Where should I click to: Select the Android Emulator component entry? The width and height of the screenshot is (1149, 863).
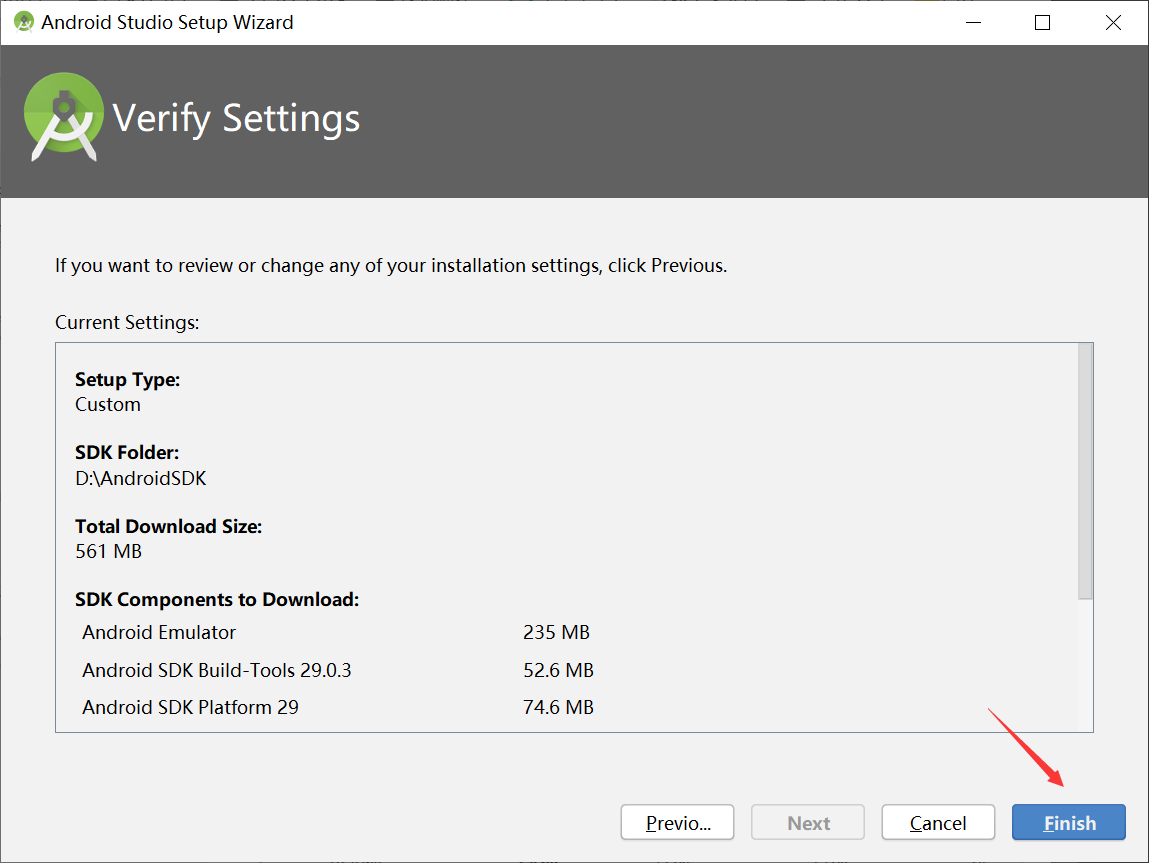[x=158, y=632]
